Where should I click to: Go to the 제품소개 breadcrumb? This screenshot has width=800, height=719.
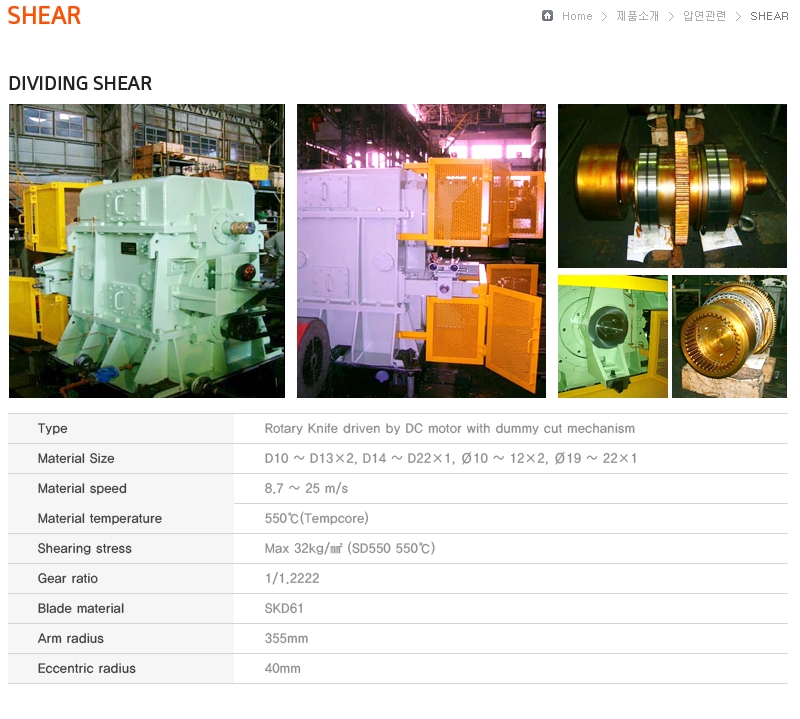[637, 16]
